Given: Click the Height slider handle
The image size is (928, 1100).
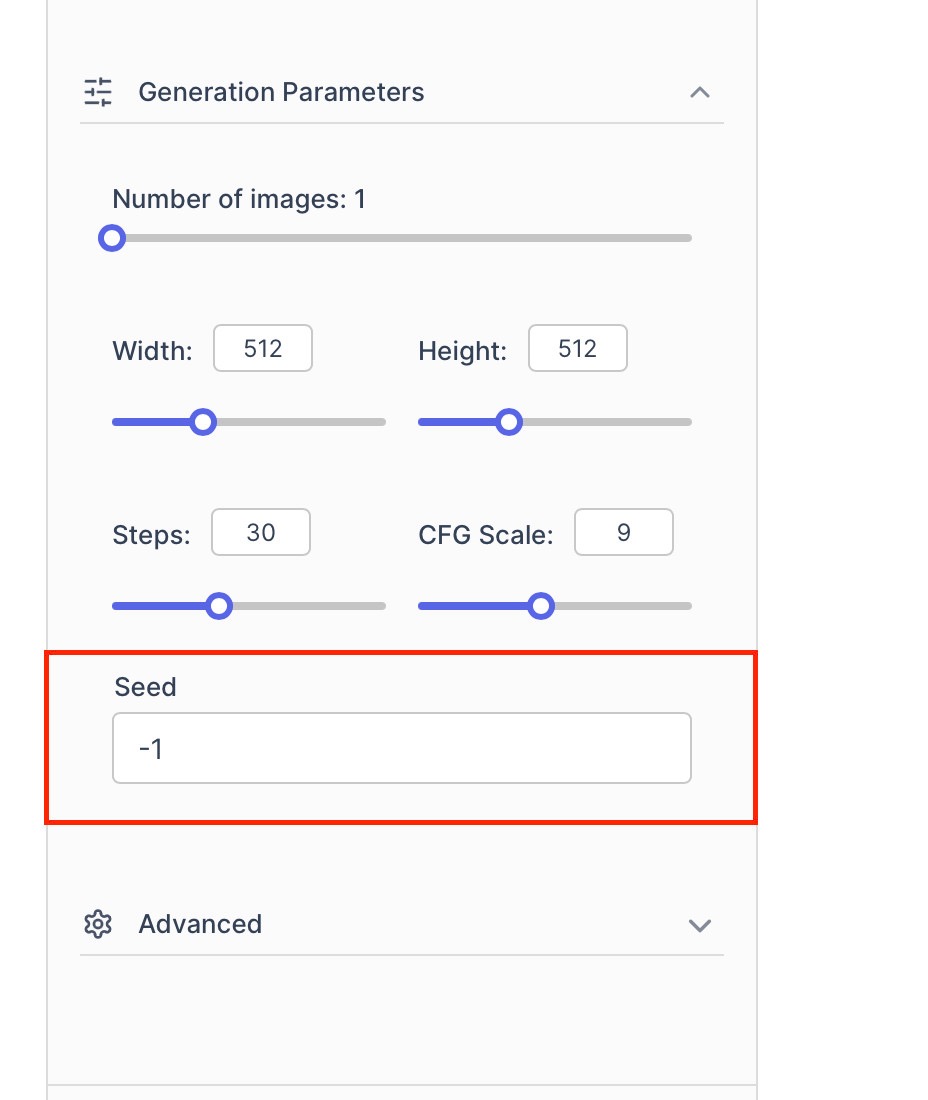Looking at the screenshot, I should tap(509, 422).
